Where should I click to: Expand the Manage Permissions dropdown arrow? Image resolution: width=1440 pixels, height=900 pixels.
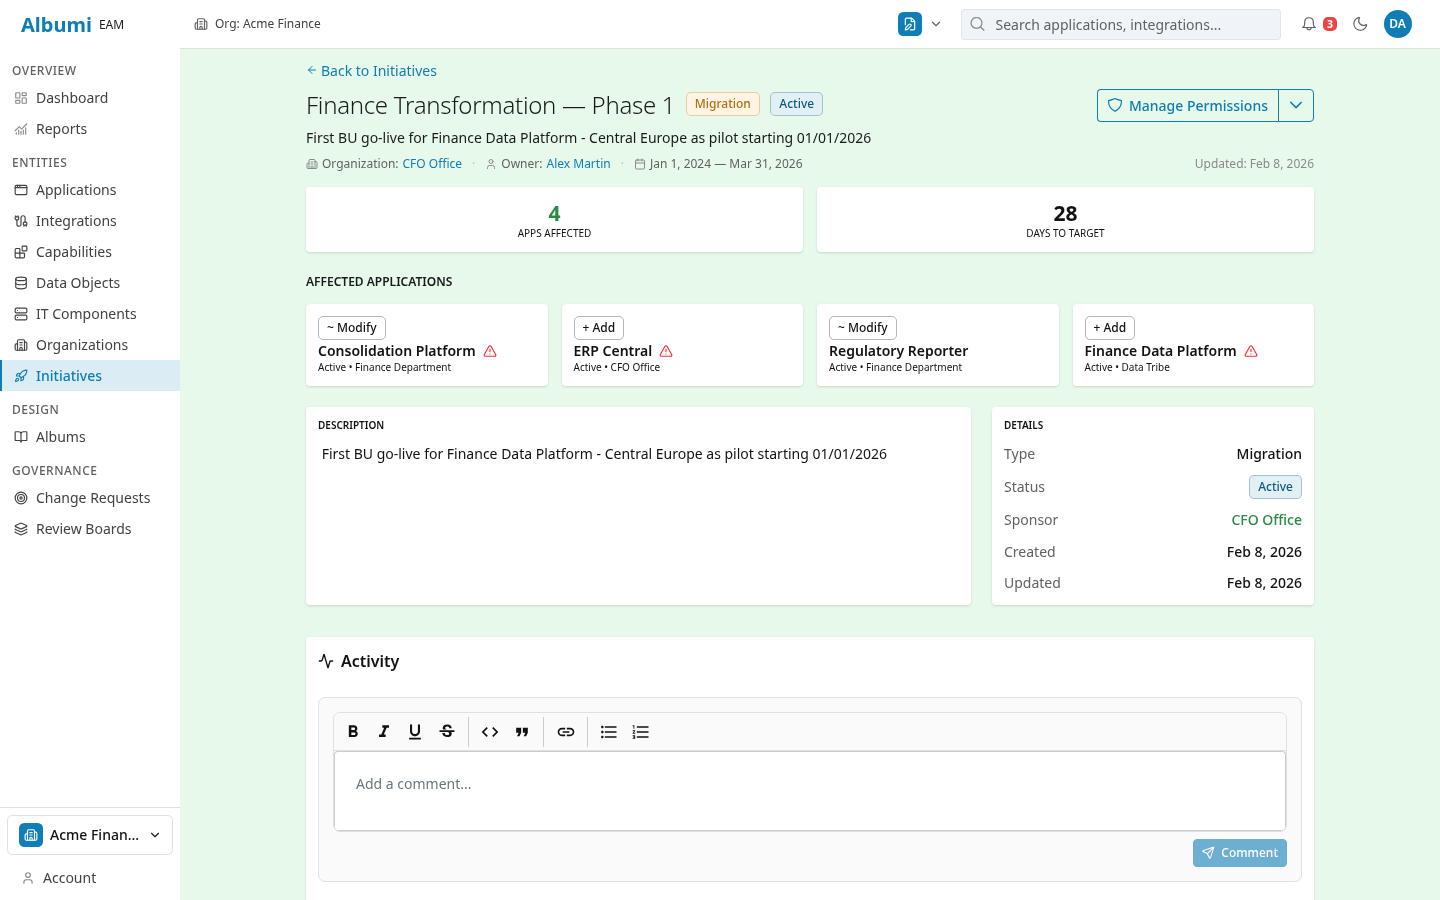tap(1296, 106)
